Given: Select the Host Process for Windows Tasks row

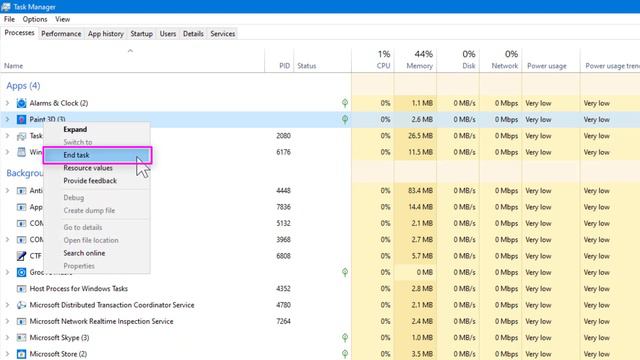Looking at the screenshot, I should (320, 289).
